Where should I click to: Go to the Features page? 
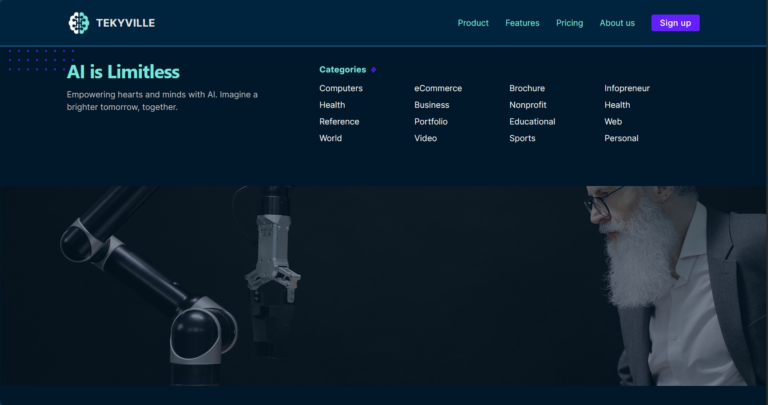pos(522,23)
